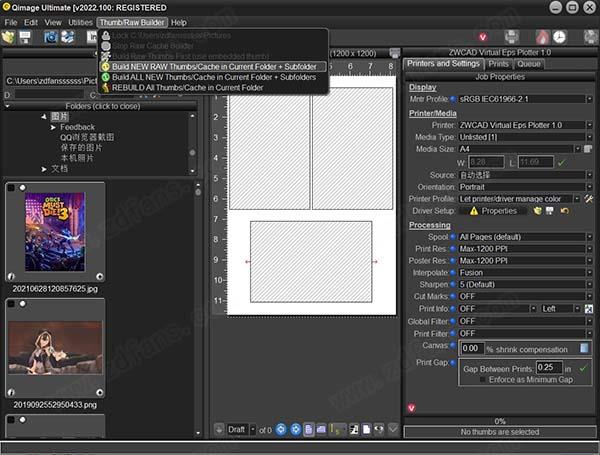This screenshot has height=455, width=600.
Task: Switch to the Queue tab
Action: [x=529, y=64]
